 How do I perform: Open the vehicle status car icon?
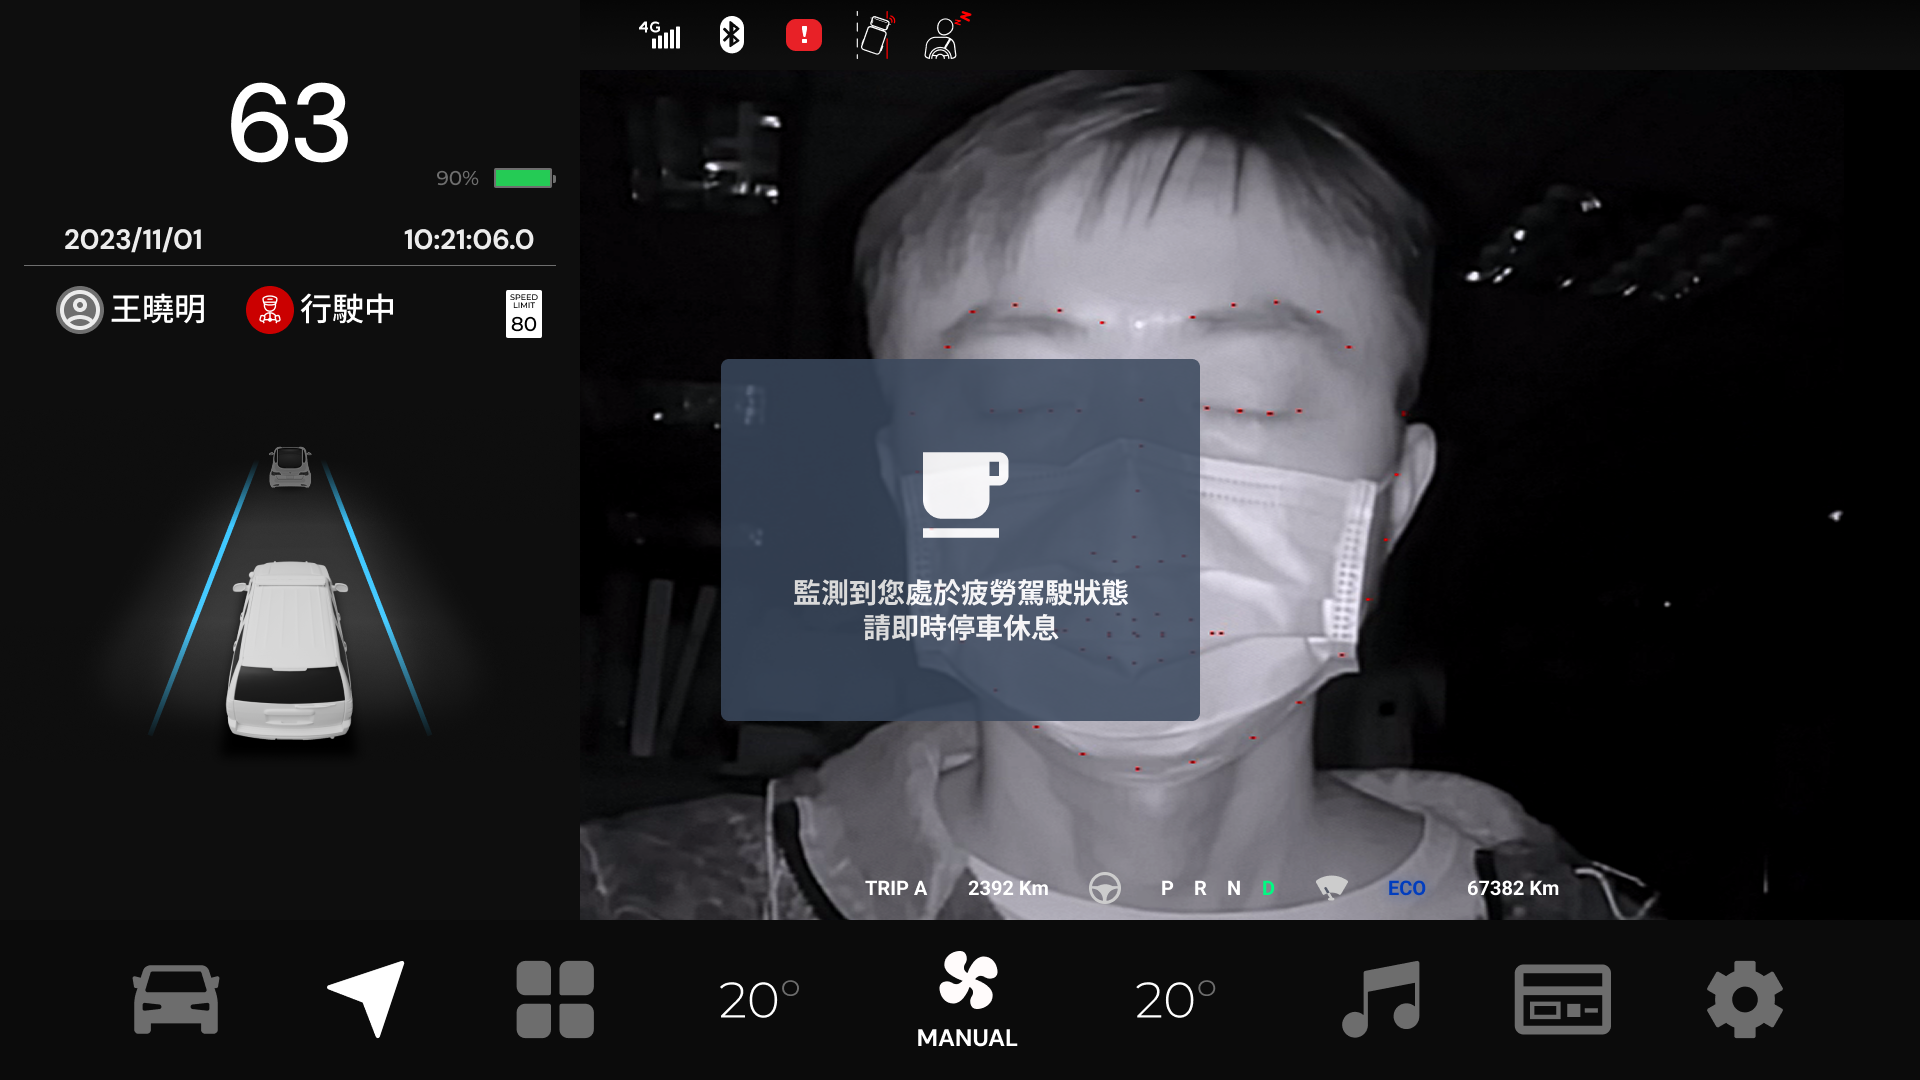coord(176,999)
